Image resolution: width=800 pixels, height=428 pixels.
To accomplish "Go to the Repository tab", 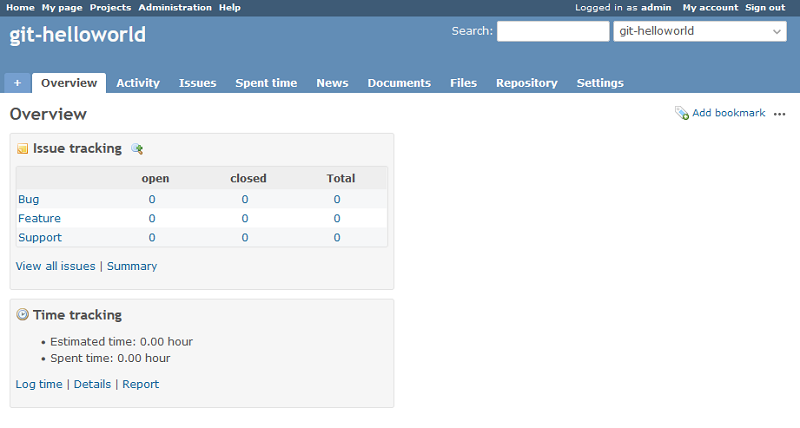I will coord(526,83).
